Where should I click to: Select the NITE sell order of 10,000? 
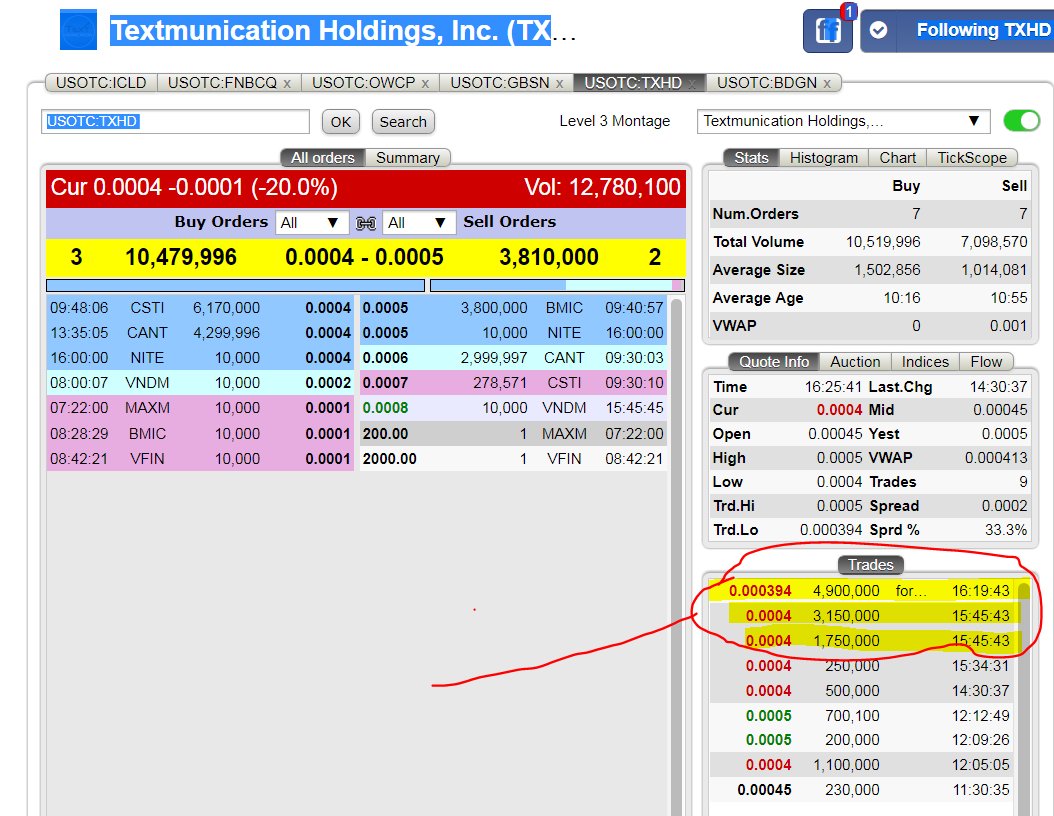(514, 333)
